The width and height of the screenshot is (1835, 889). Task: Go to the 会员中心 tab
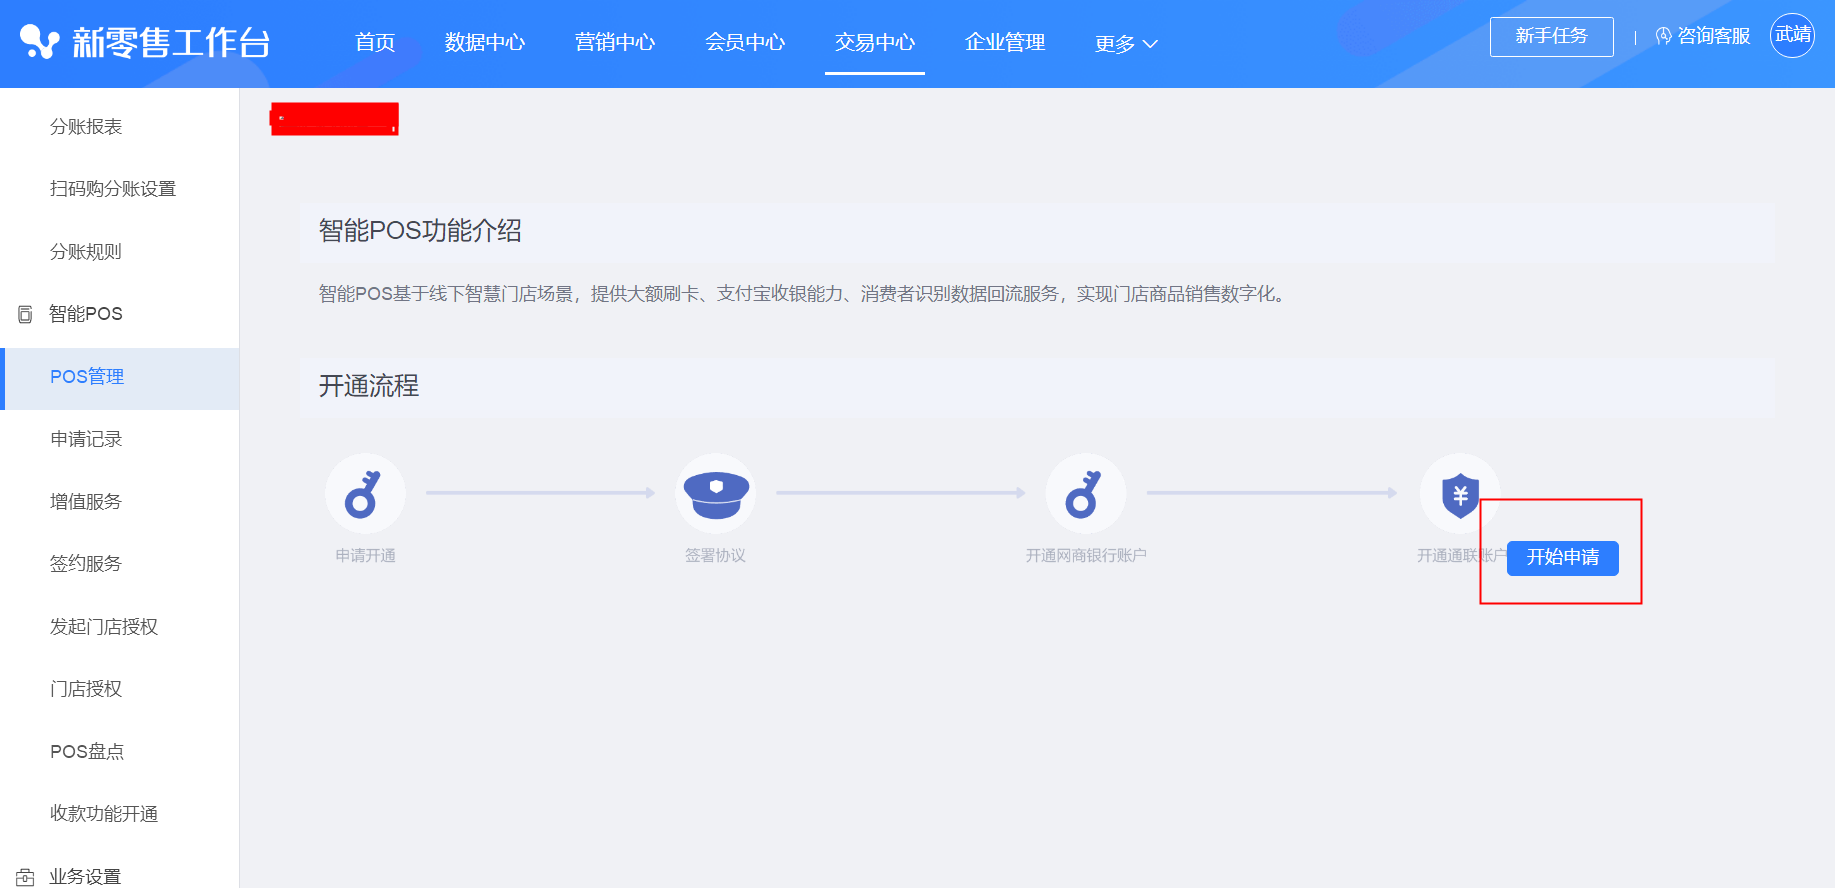point(745,43)
